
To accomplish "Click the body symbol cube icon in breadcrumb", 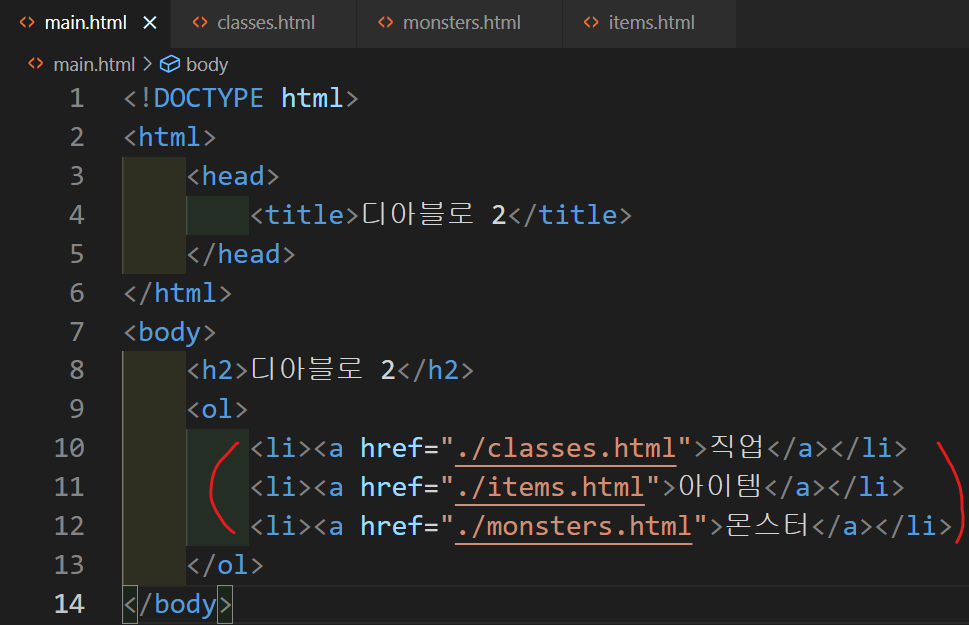I will pyautogui.click(x=170, y=64).
